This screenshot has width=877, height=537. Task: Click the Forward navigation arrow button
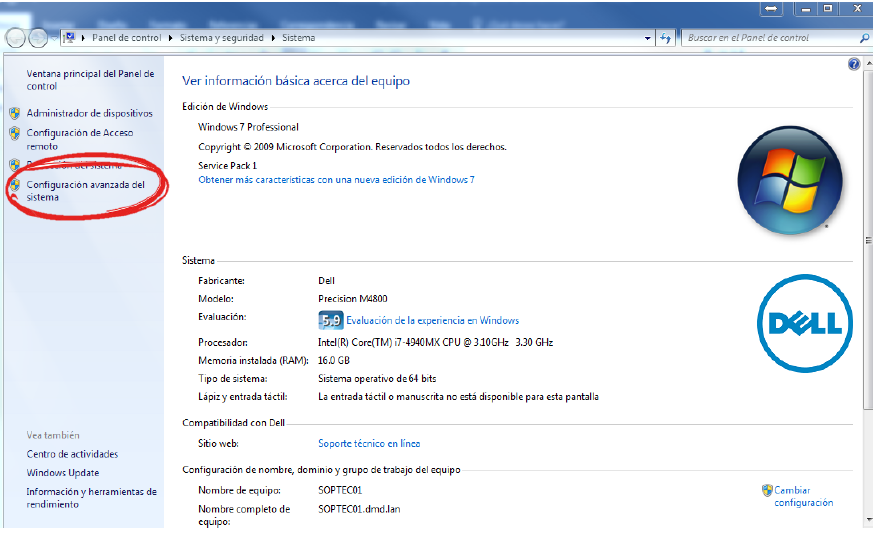point(37,38)
